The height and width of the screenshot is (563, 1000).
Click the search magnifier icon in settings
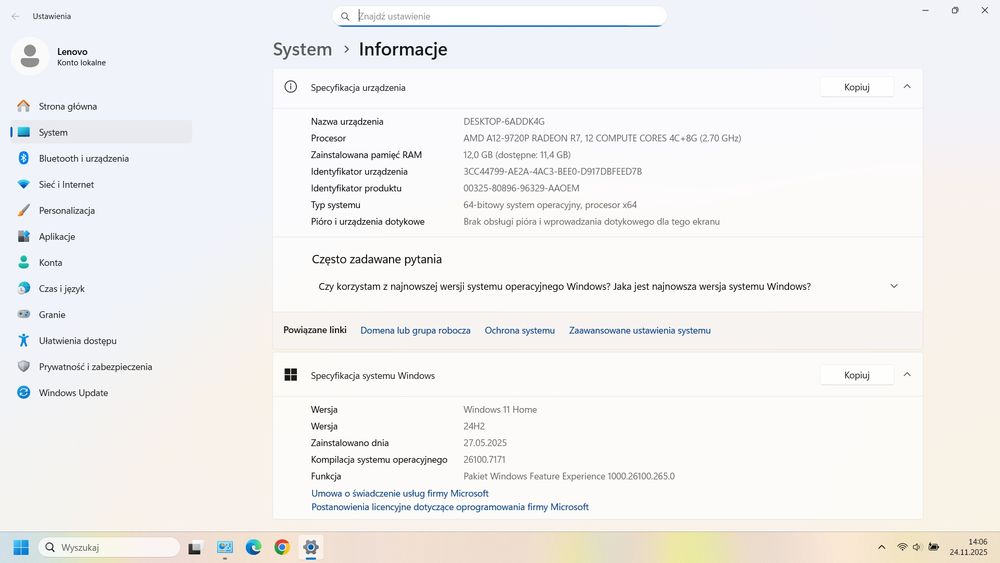coord(345,17)
